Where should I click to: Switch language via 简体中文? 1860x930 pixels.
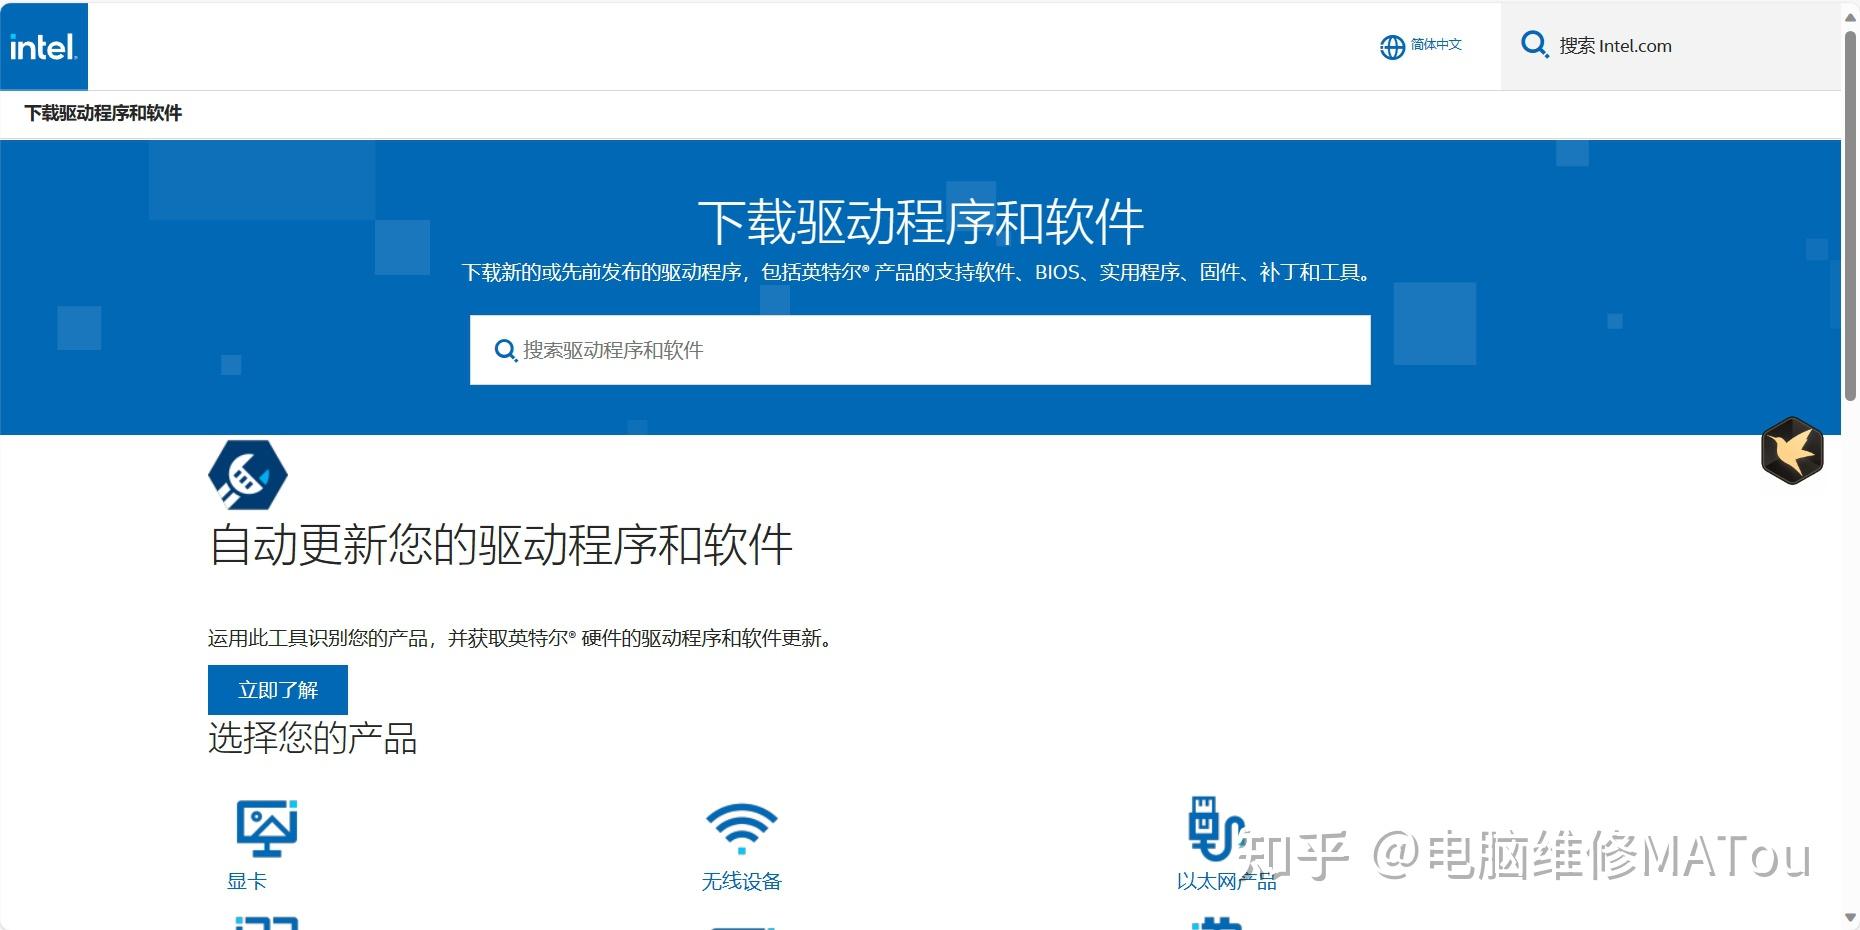tap(1436, 45)
